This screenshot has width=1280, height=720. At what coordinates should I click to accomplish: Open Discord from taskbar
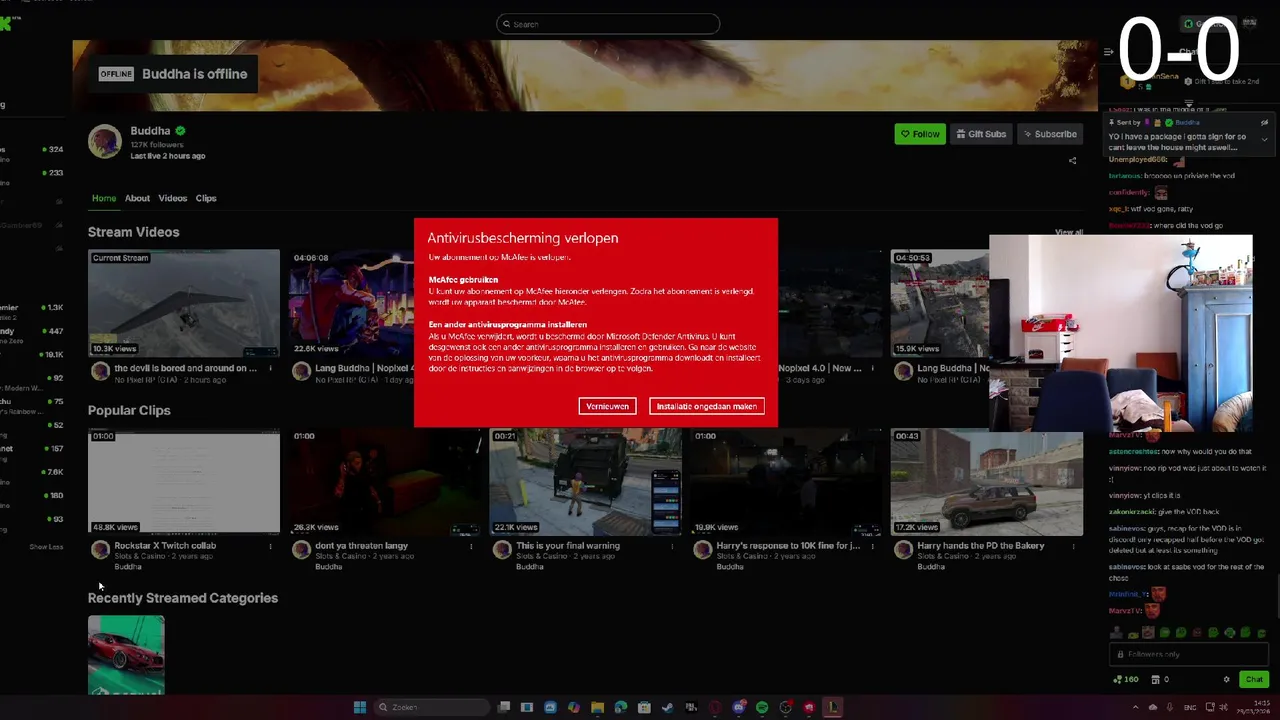coord(739,707)
